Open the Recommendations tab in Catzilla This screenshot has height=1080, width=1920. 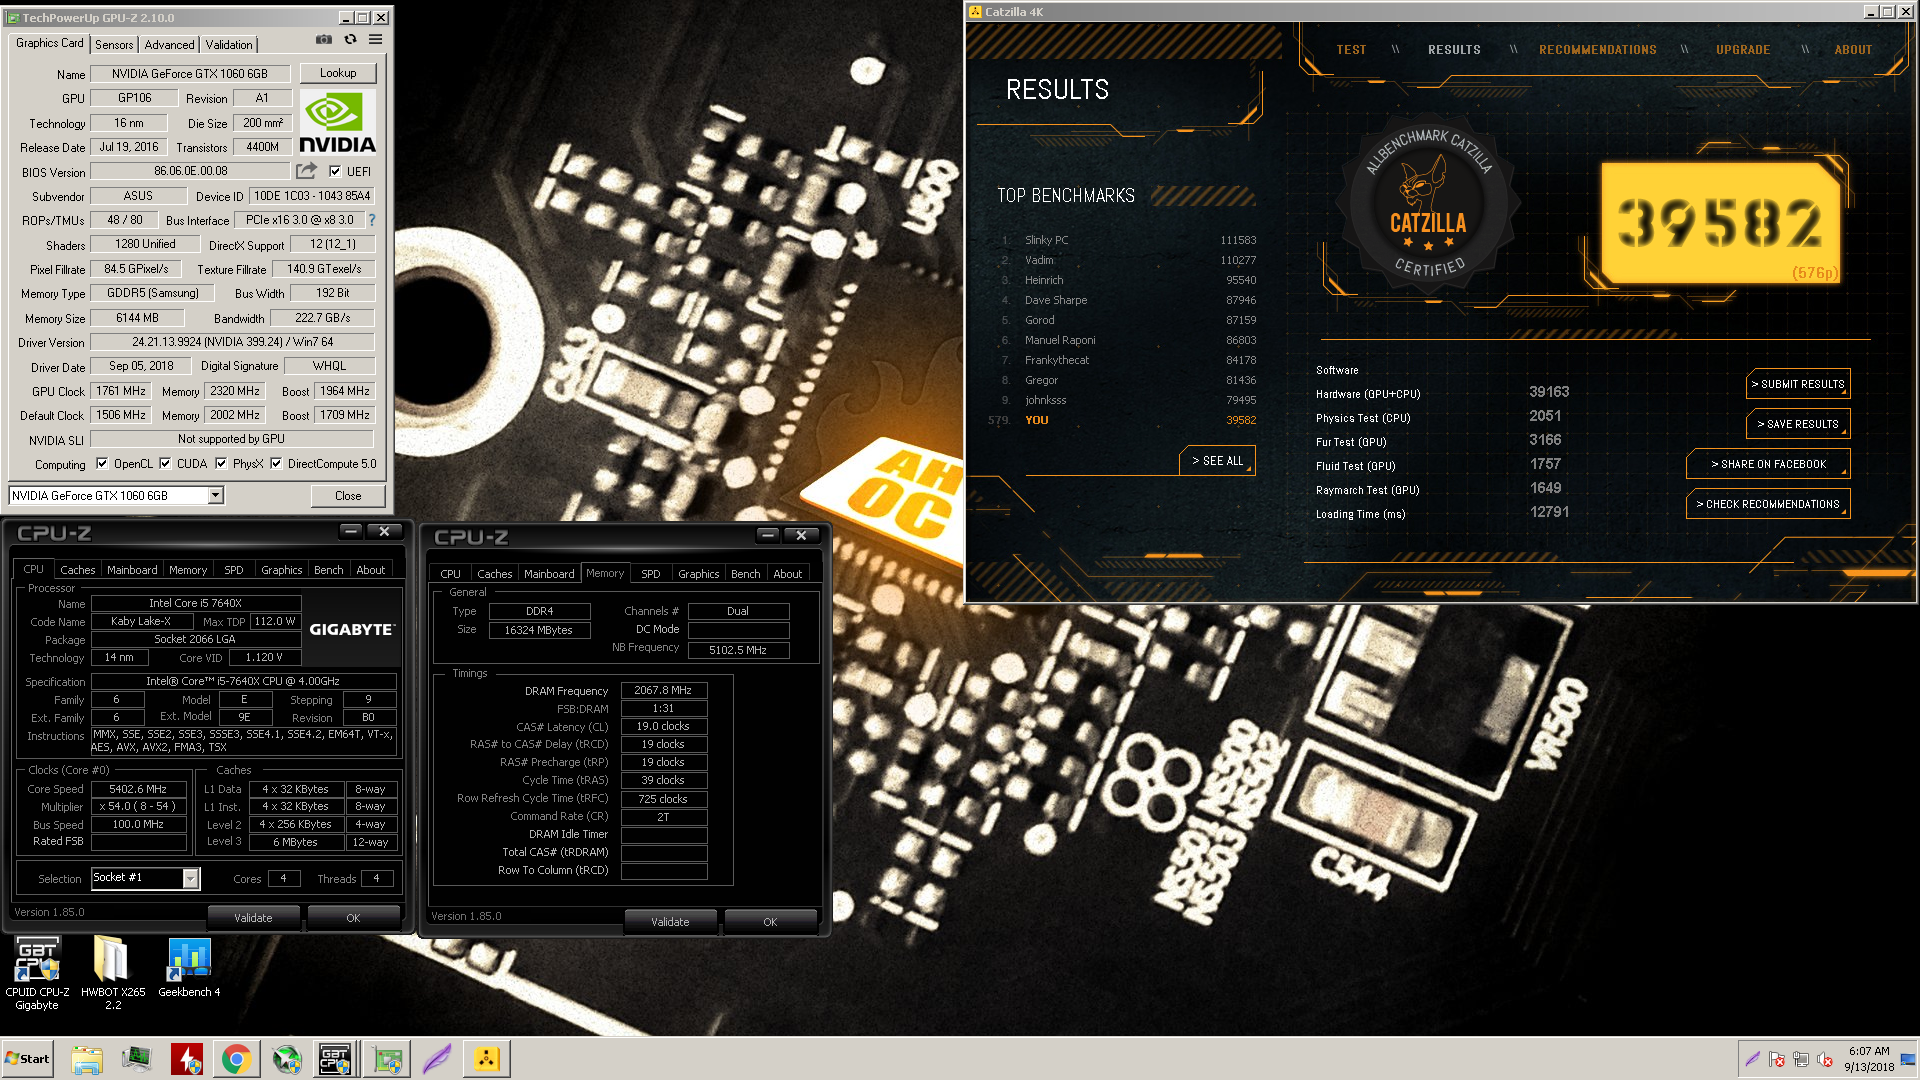pos(1597,50)
